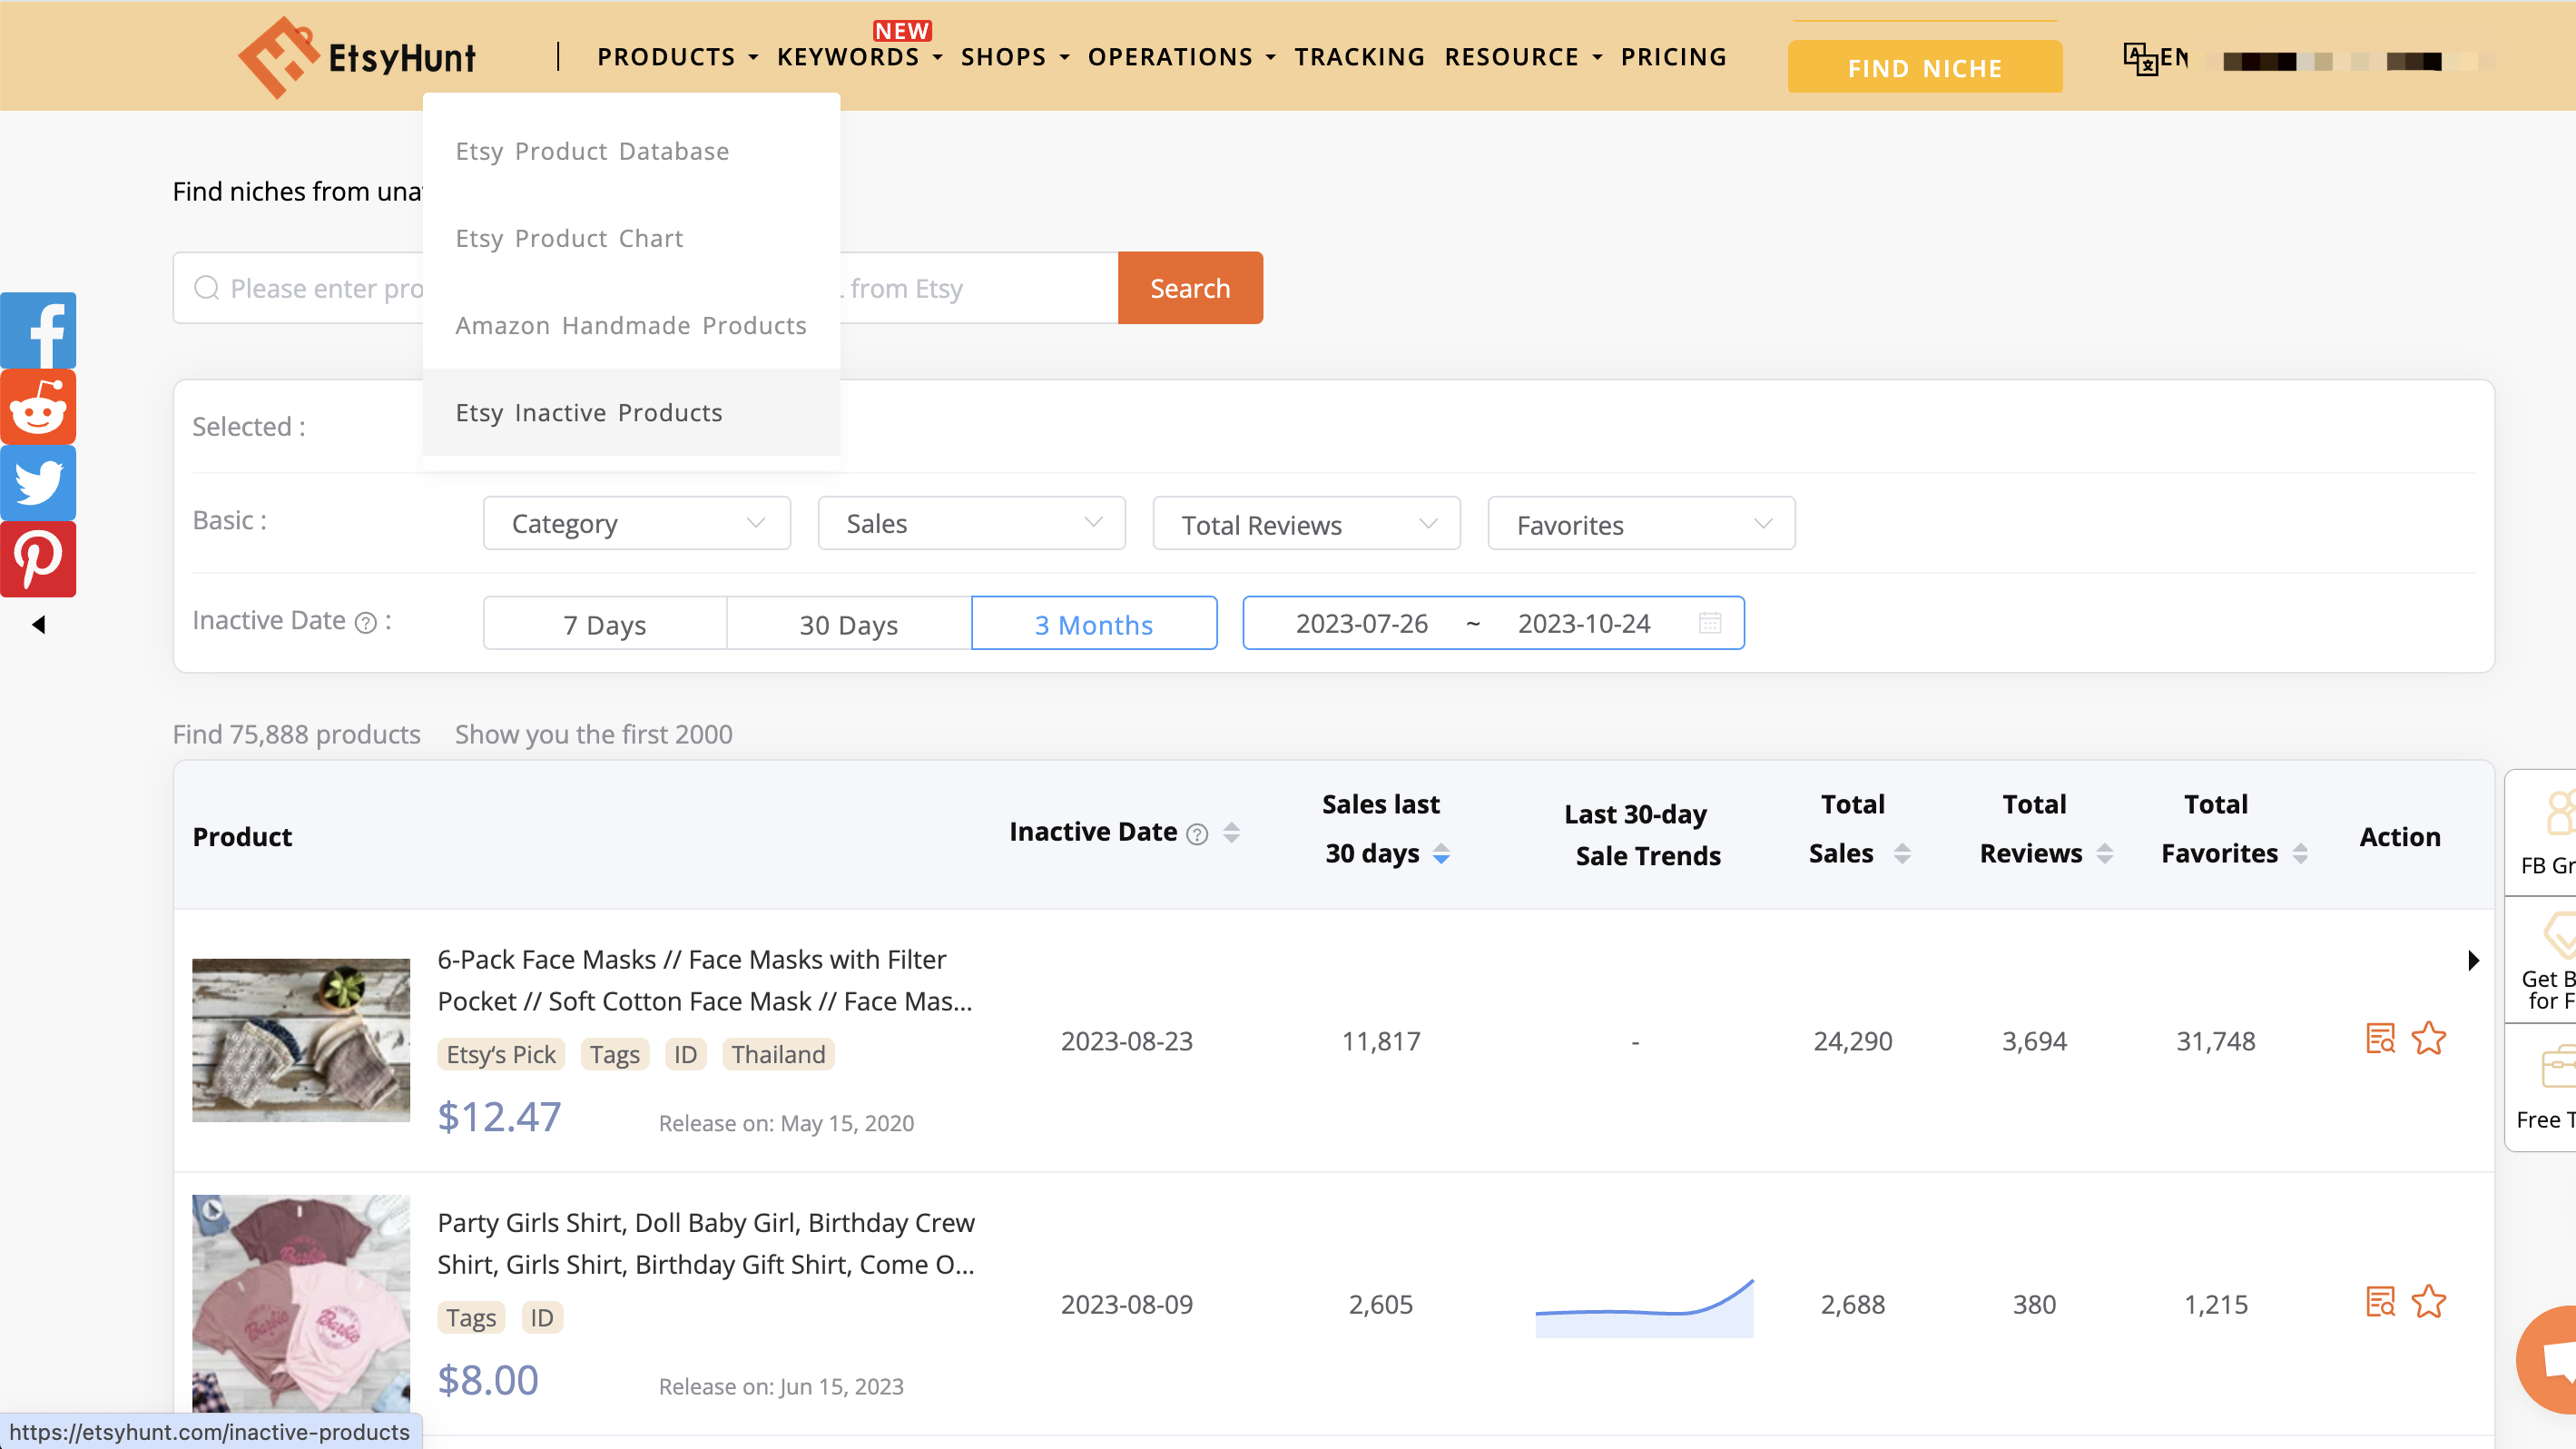The width and height of the screenshot is (2576, 1449).
Task: Share page via the Reddit icon
Action: coord(38,407)
